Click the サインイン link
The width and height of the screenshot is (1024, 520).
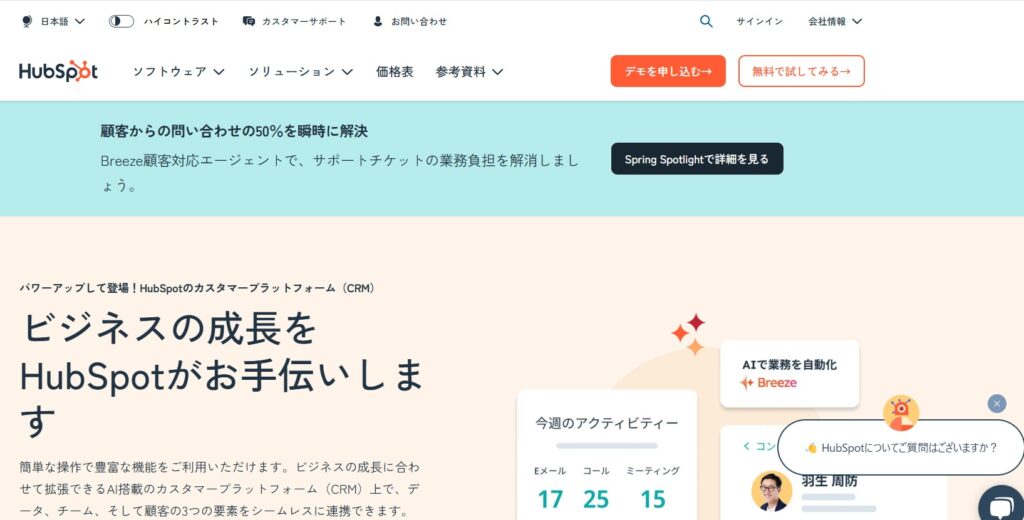(760, 22)
